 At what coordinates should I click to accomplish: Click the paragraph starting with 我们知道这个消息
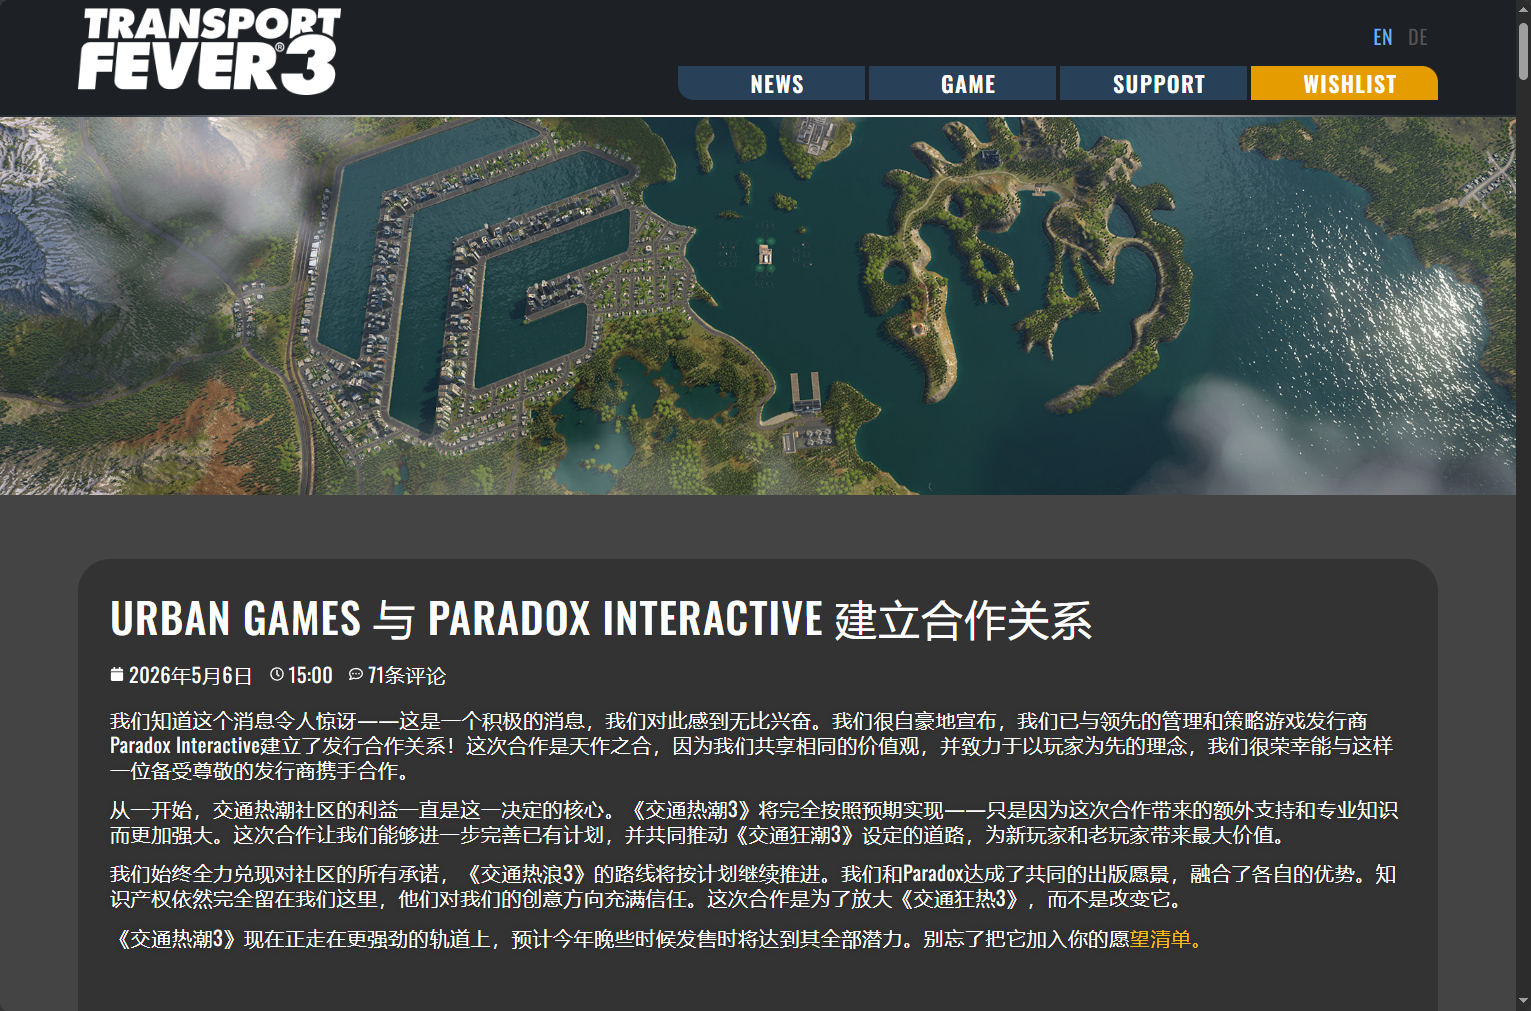752,746
